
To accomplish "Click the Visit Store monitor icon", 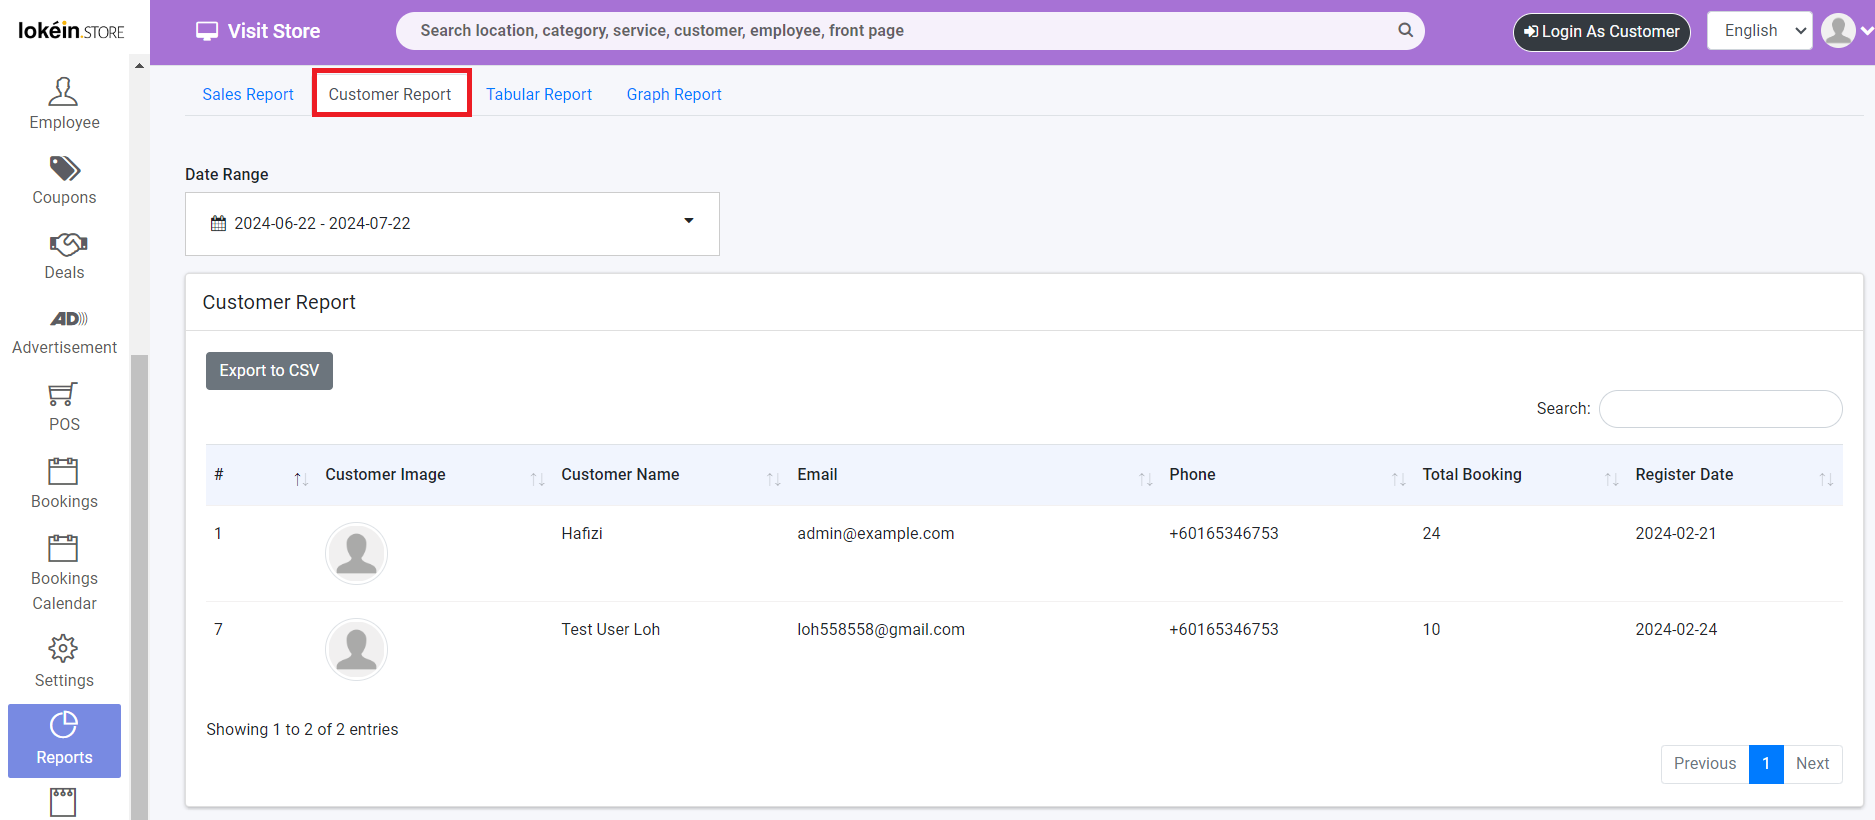I will point(207,31).
